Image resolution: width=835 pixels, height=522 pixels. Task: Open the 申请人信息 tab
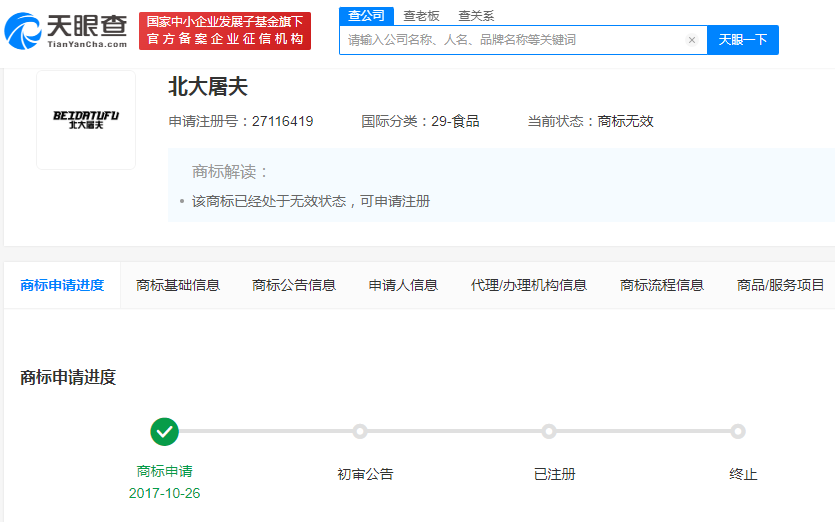click(x=403, y=285)
